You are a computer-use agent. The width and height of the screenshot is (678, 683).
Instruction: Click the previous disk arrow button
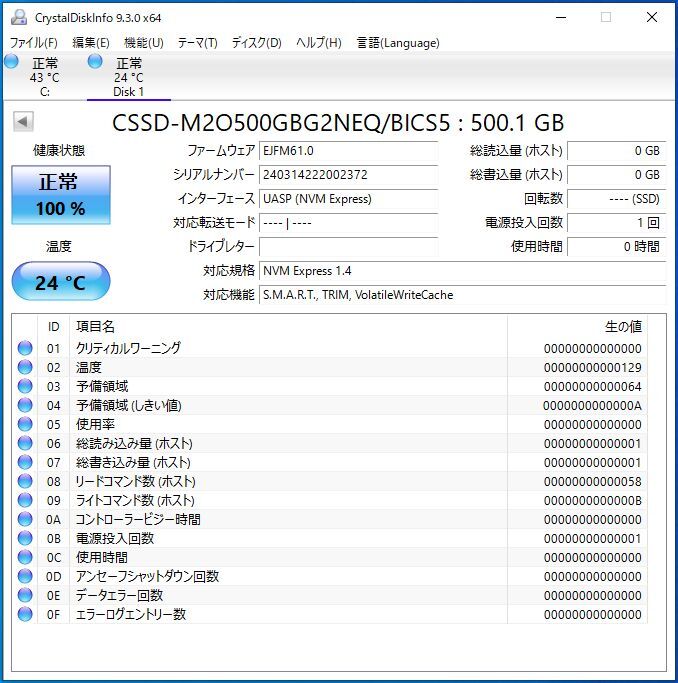(23, 122)
